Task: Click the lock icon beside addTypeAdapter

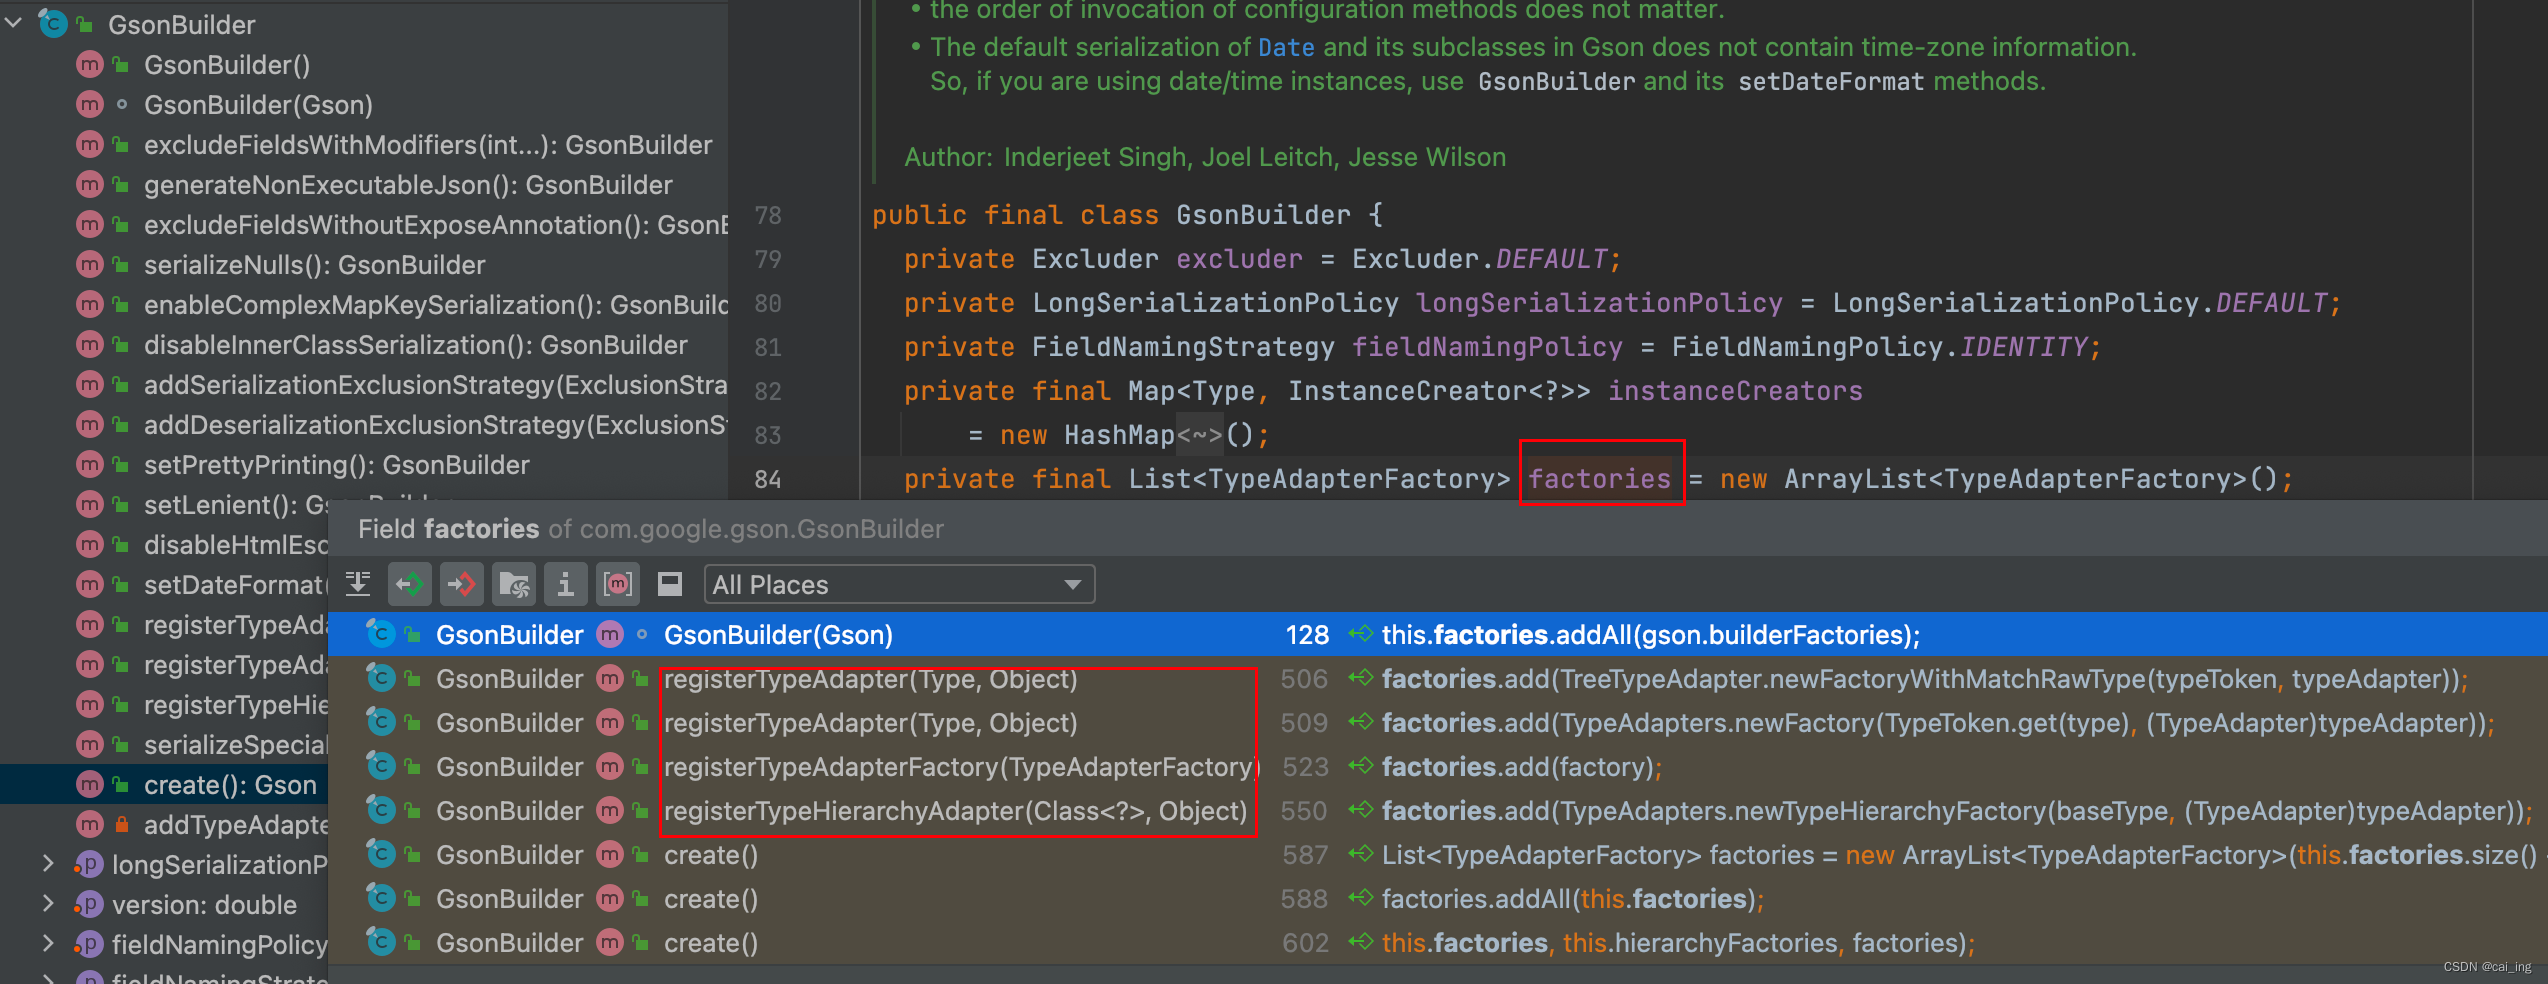Action: [121, 825]
